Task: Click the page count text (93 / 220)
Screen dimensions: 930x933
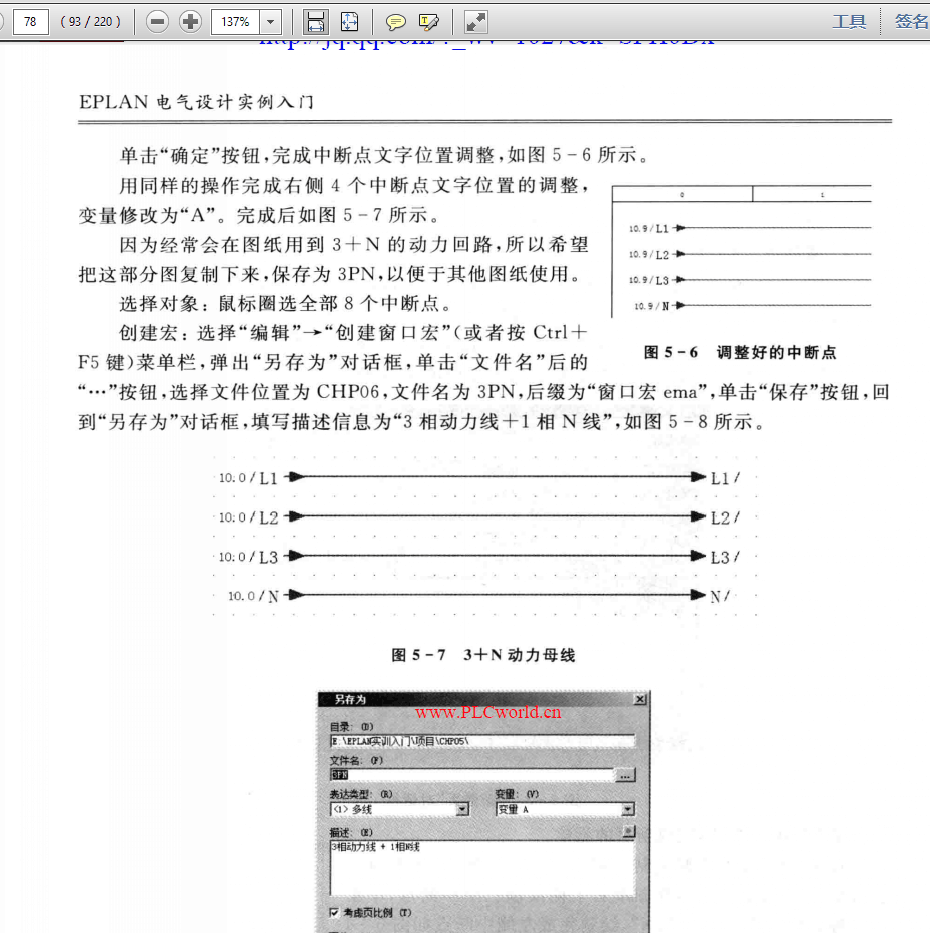Action: [90, 22]
